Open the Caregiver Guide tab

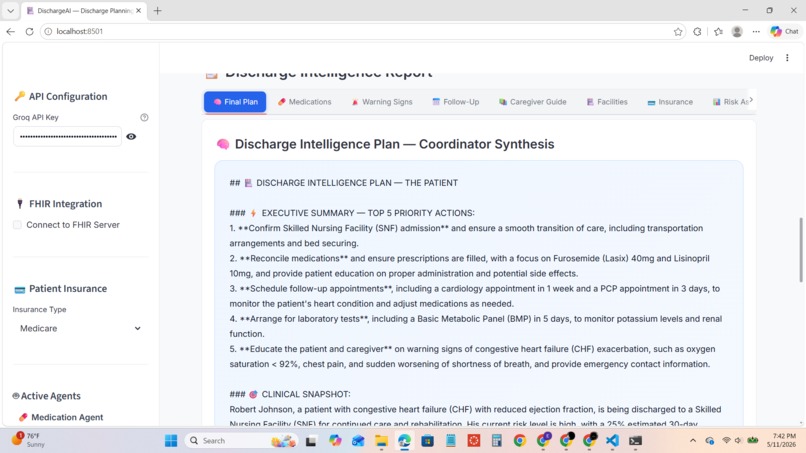coord(533,102)
